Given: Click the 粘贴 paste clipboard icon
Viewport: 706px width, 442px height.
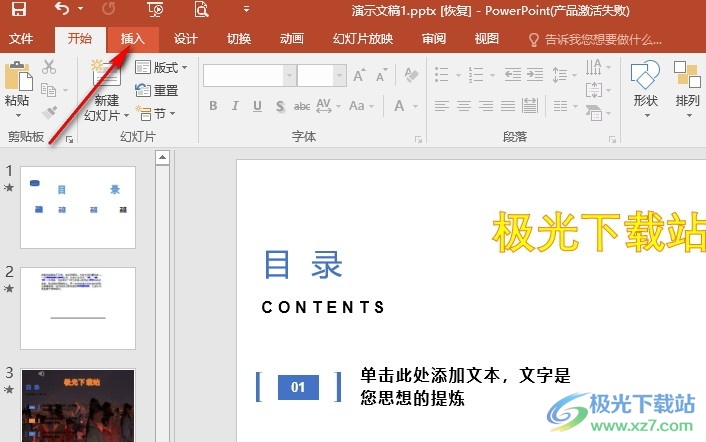Looking at the screenshot, I should click(x=18, y=76).
